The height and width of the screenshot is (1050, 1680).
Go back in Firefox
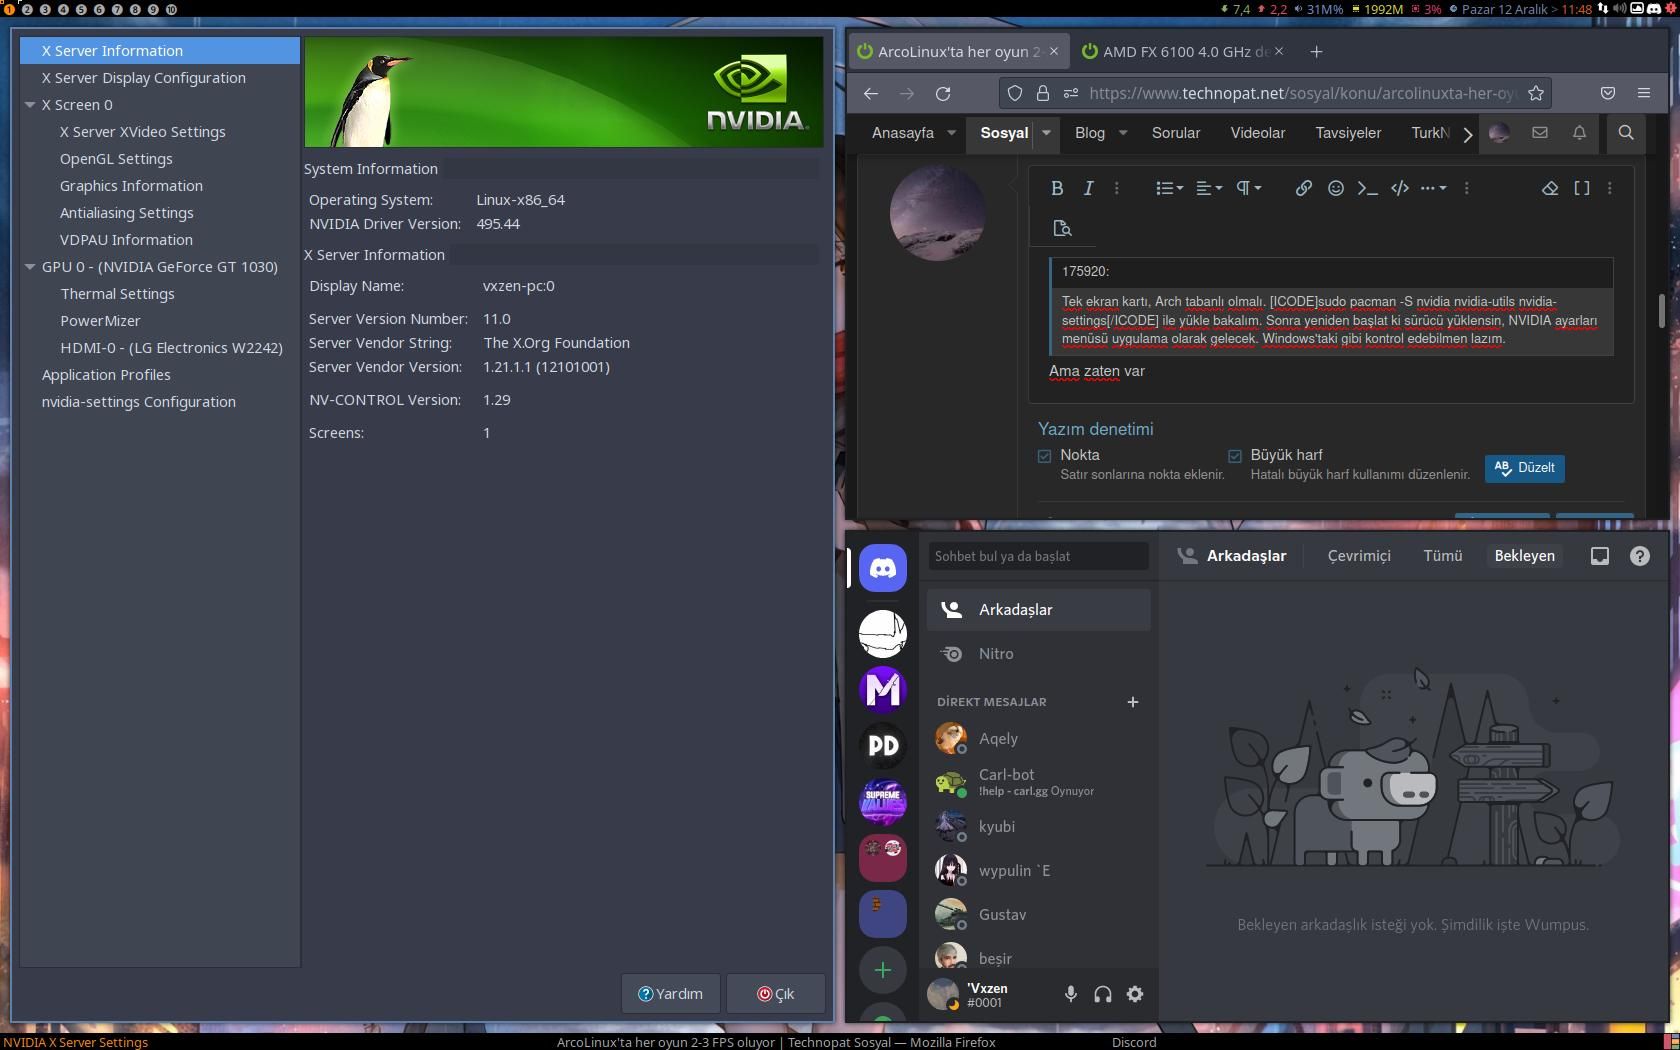point(871,93)
